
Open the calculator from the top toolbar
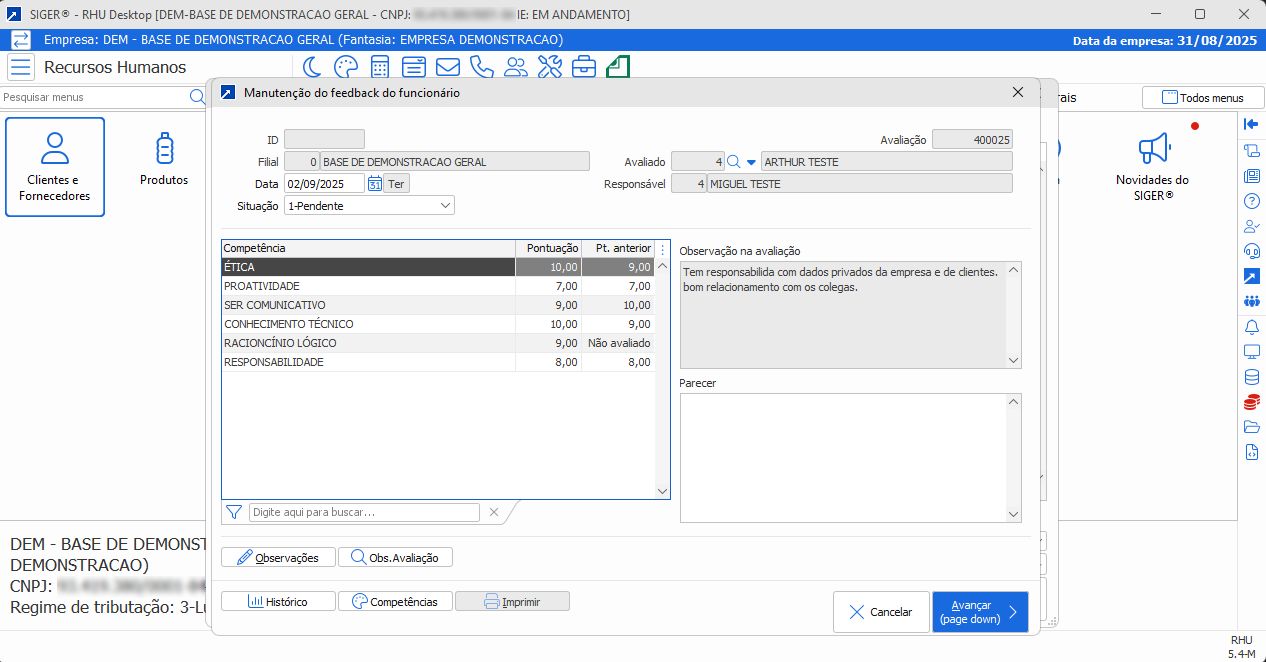(x=380, y=67)
